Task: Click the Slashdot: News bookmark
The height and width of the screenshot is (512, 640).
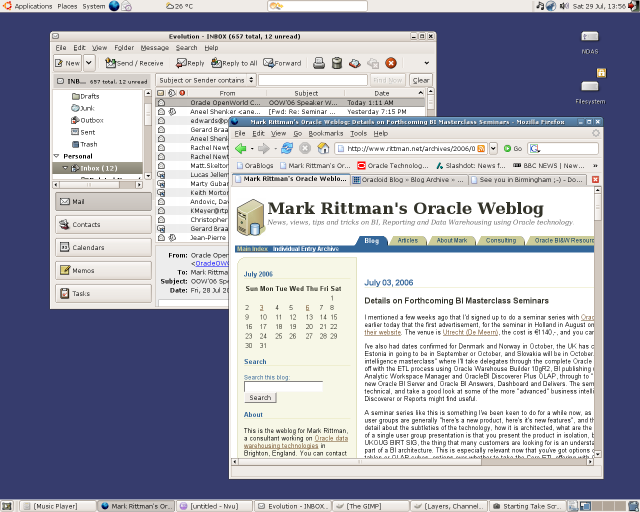Action: 471,165
